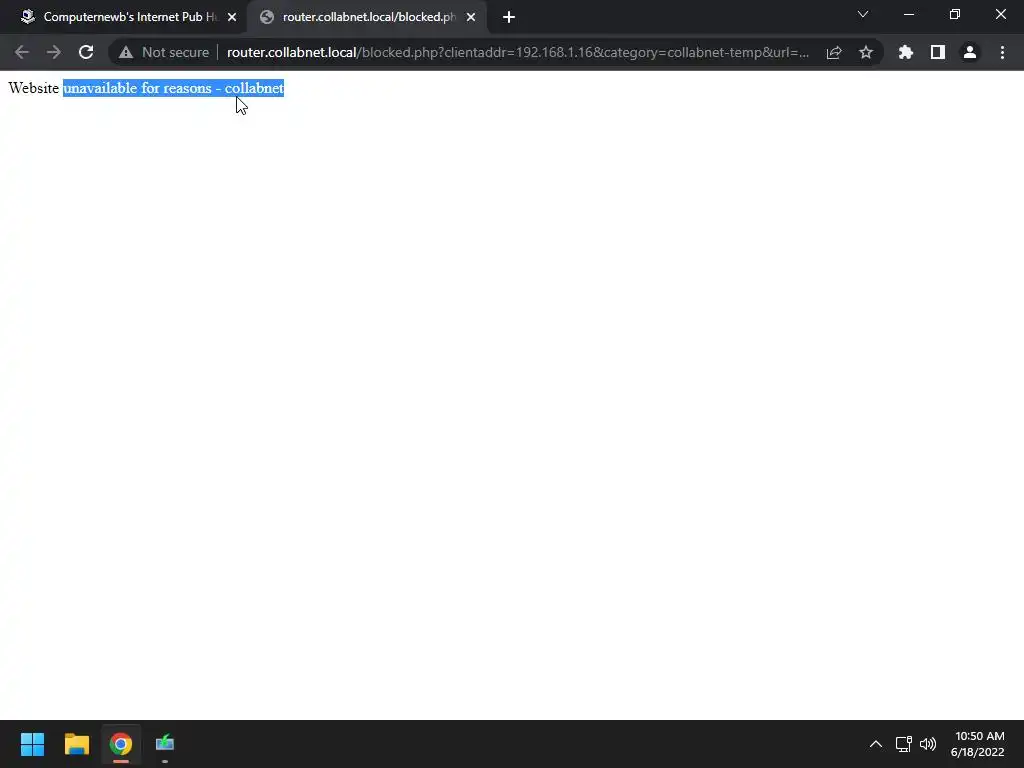
Task: Select the router.collabnet.local/blocked tab
Action: point(367,17)
